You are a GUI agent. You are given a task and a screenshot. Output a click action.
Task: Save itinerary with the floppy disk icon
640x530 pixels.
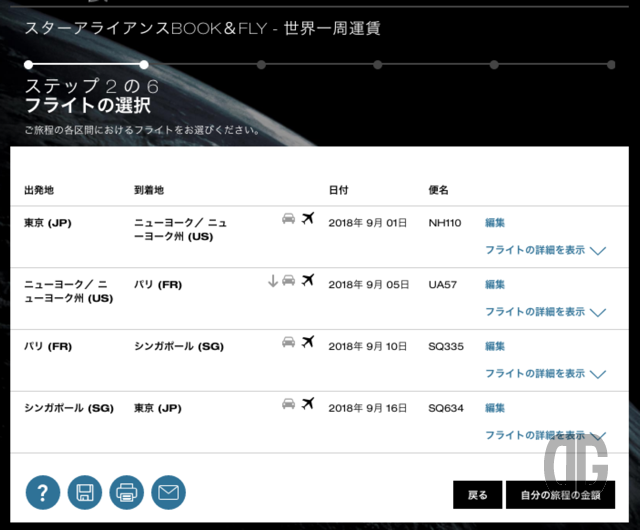tap(84, 492)
